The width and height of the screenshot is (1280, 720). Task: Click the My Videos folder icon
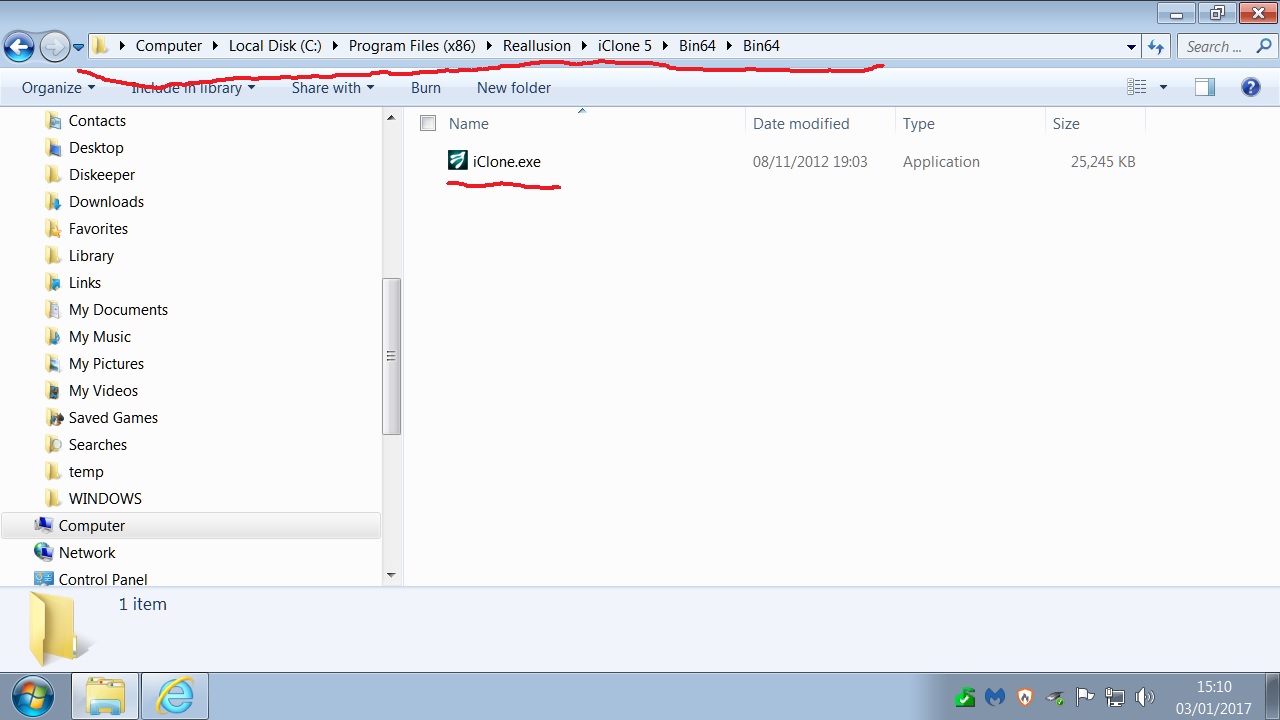54,391
